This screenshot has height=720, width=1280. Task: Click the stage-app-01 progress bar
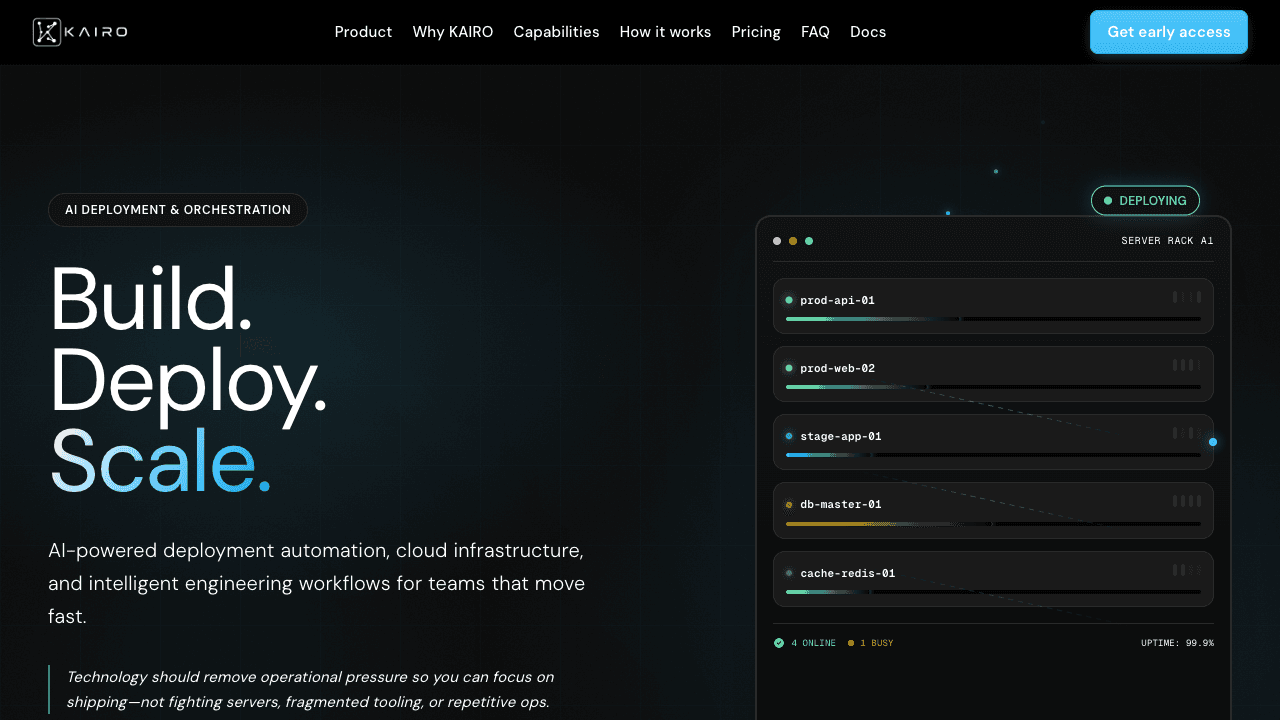pyautogui.click(x=993, y=455)
